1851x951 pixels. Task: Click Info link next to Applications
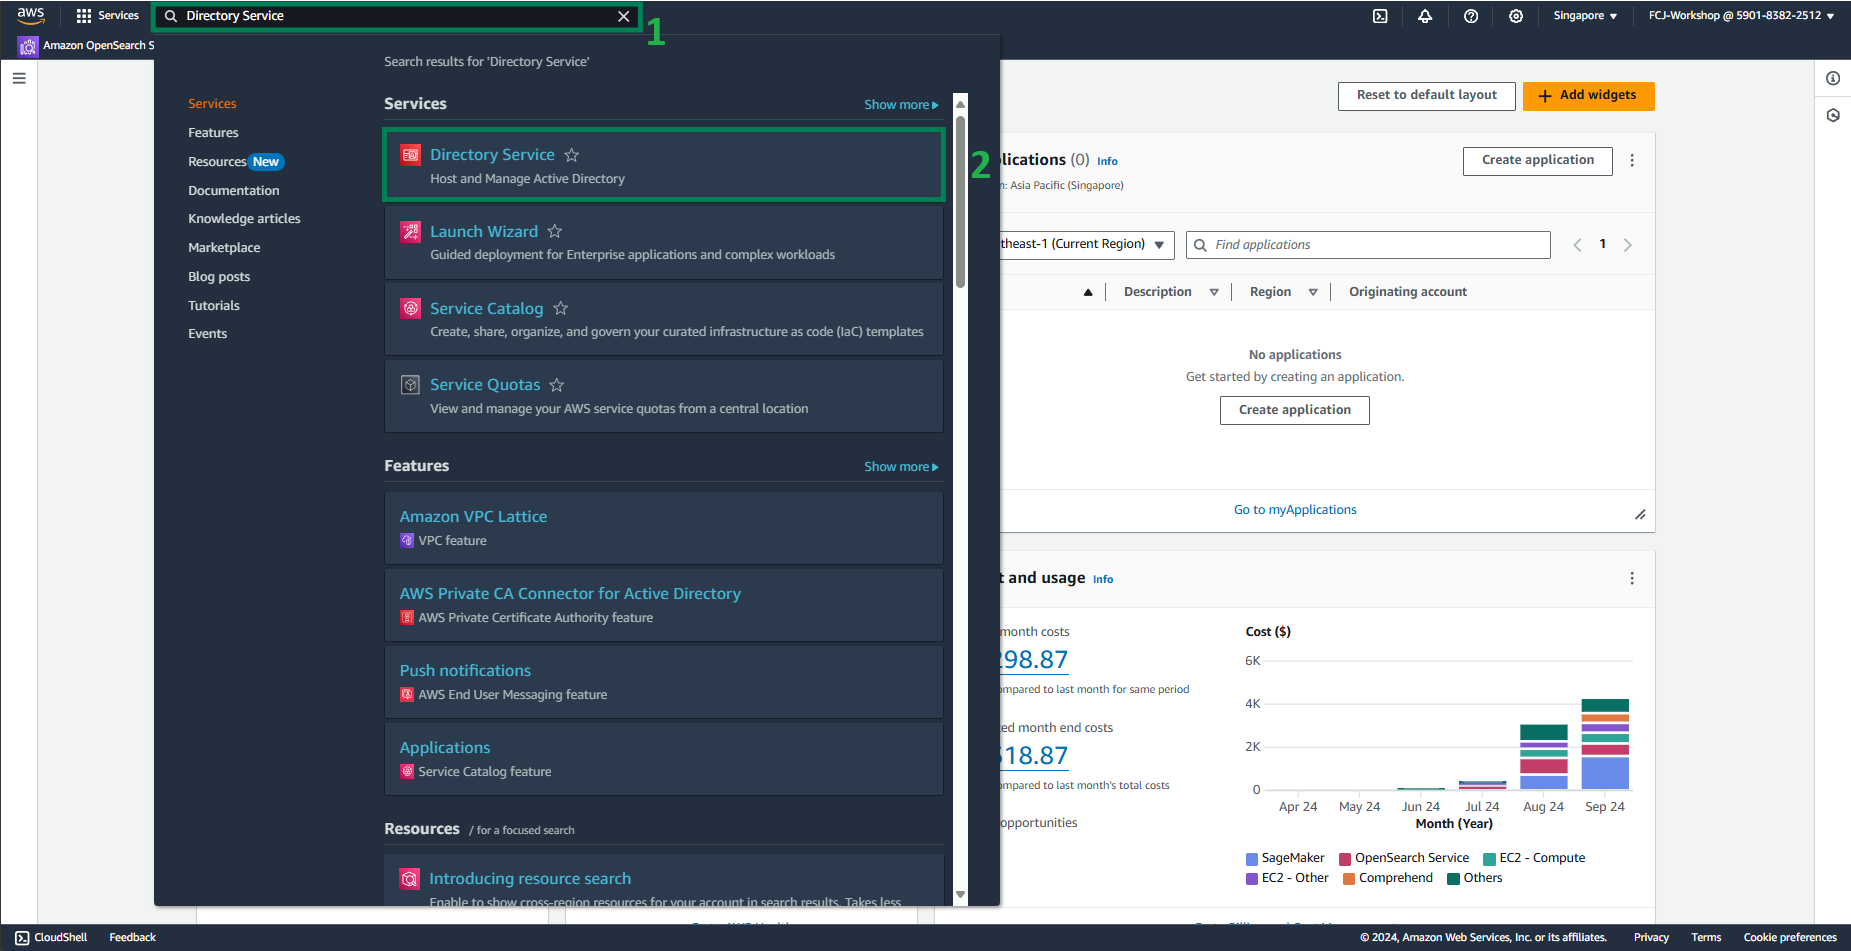coord(1107,162)
